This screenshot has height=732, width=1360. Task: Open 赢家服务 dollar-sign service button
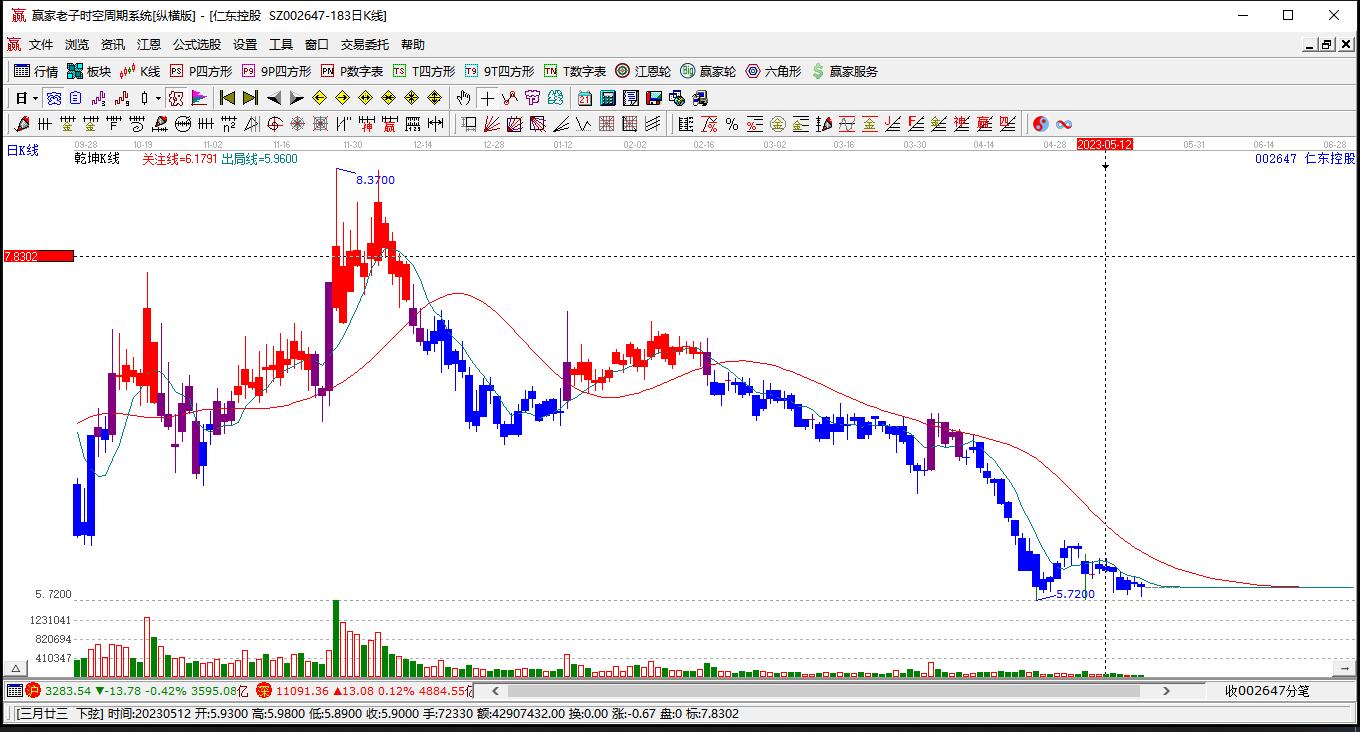click(845, 71)
